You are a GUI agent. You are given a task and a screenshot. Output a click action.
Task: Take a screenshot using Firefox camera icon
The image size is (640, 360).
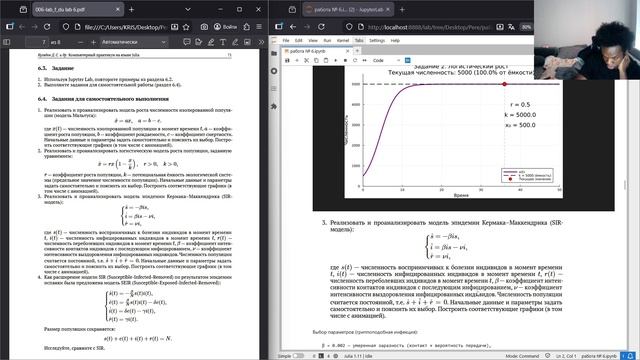pyautogui.click(x=204, y=27)
